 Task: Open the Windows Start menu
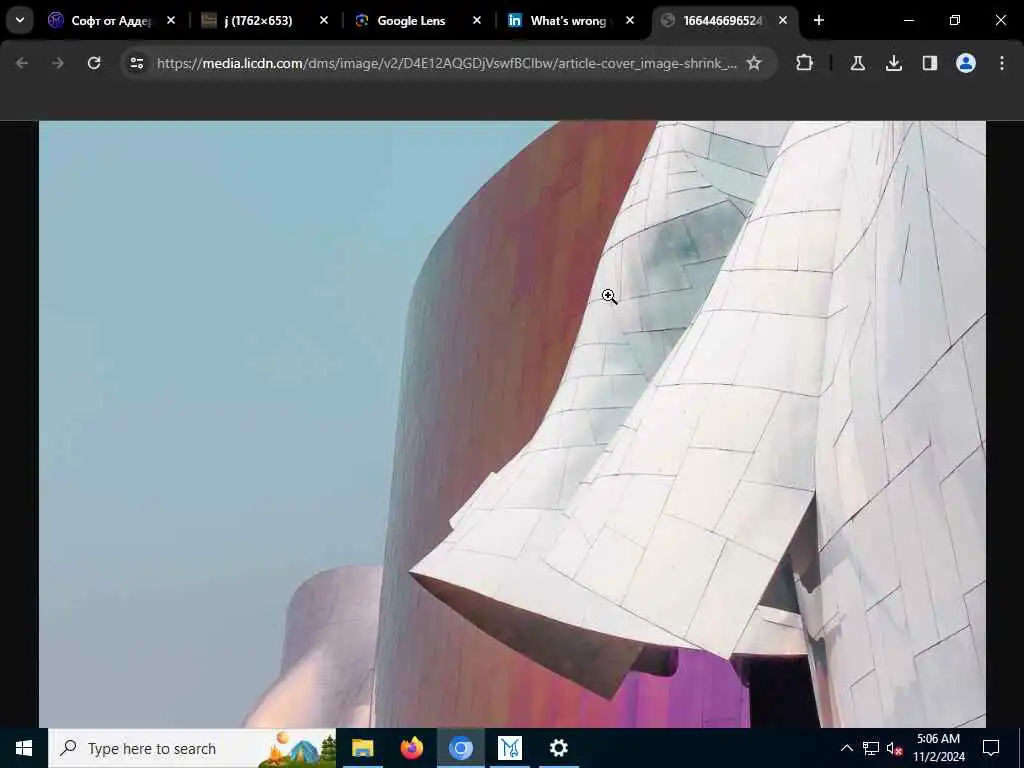click(24, 748)
